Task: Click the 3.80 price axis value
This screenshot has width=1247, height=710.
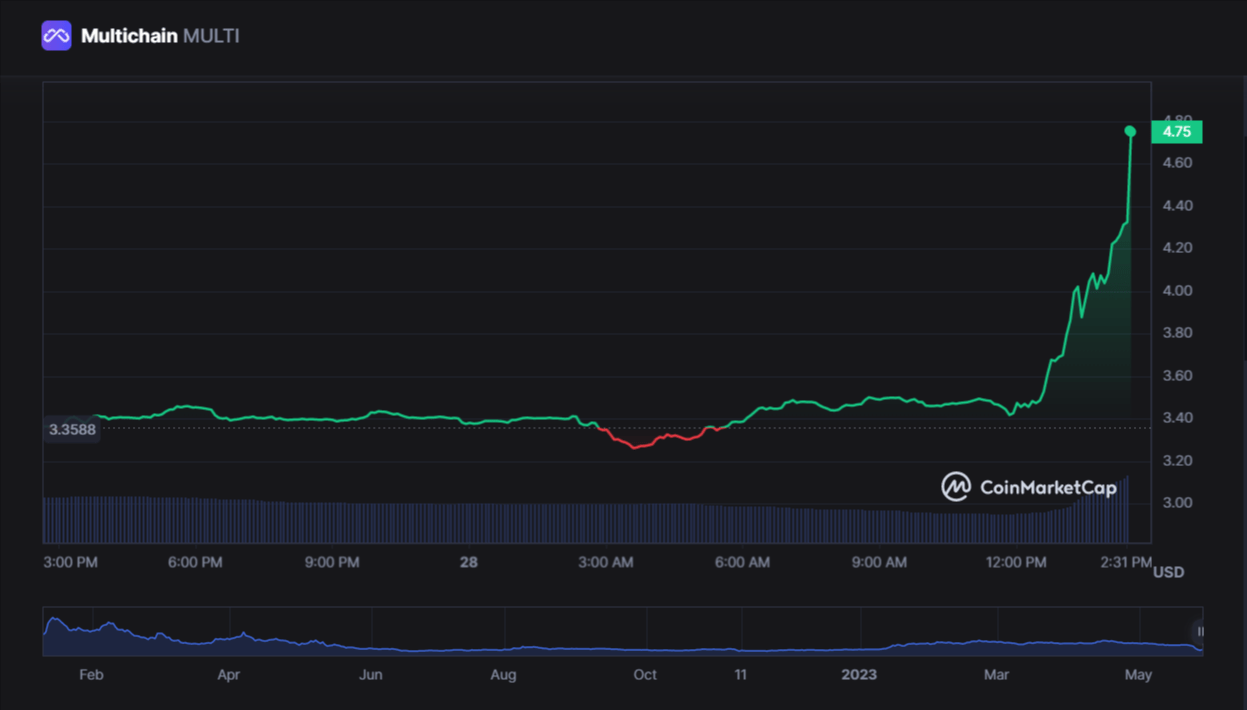Action: click(x=1178, y=333)
